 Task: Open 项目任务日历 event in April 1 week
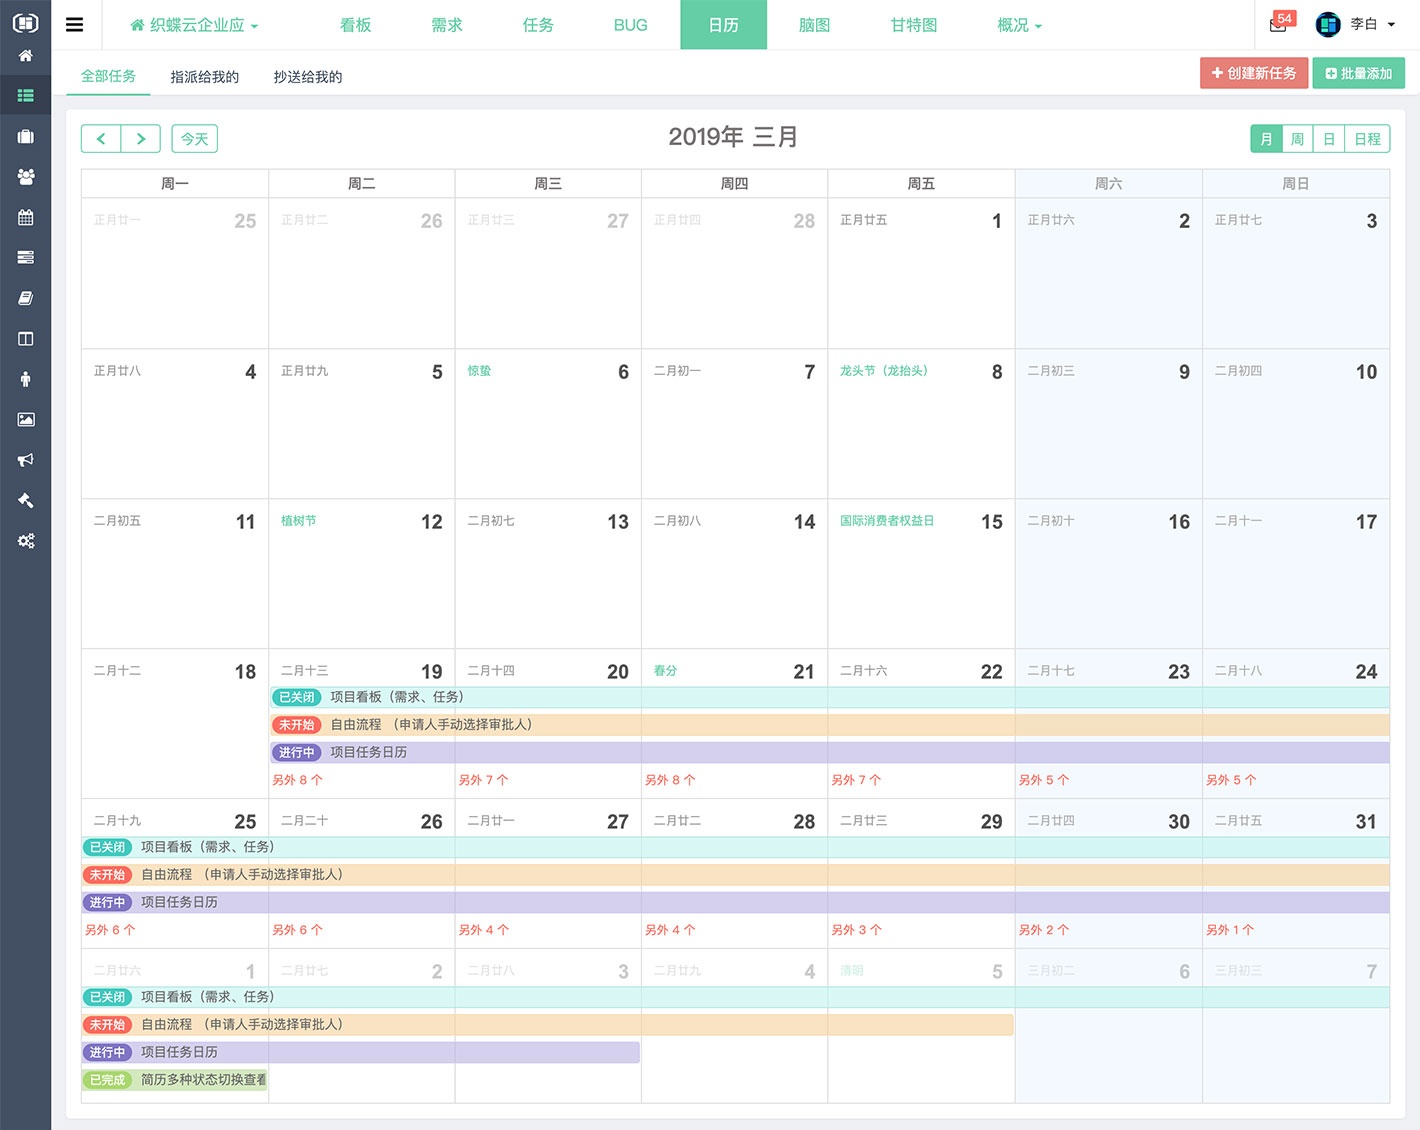click(361, 1052)
